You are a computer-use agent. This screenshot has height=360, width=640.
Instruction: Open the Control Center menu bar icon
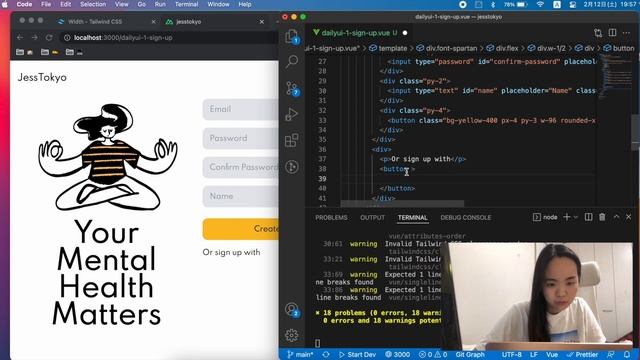[572, 4]
